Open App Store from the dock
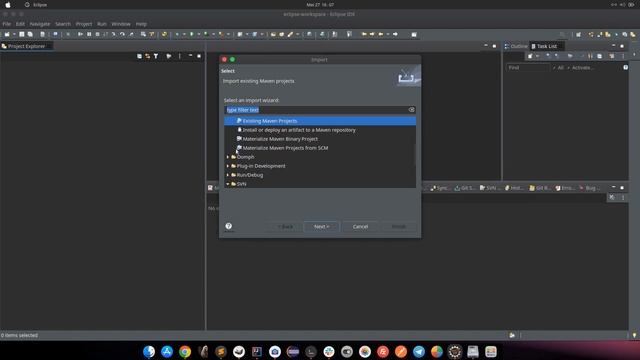Image resolution: width=640 pixels, height=360 pixels. tap(167, 351)
